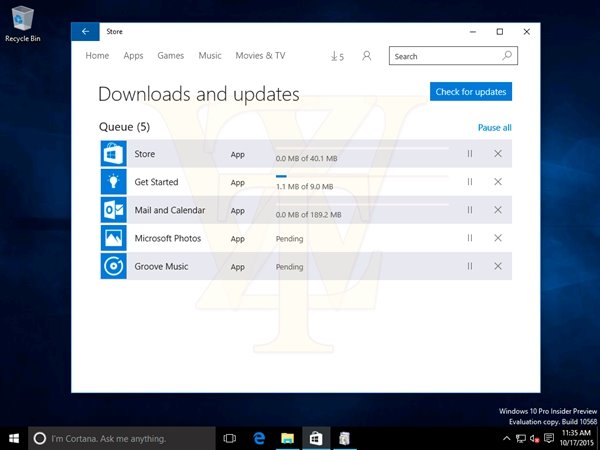600x450 pixels.
Task: Go back using the back arrow
Action: point(85,31)
